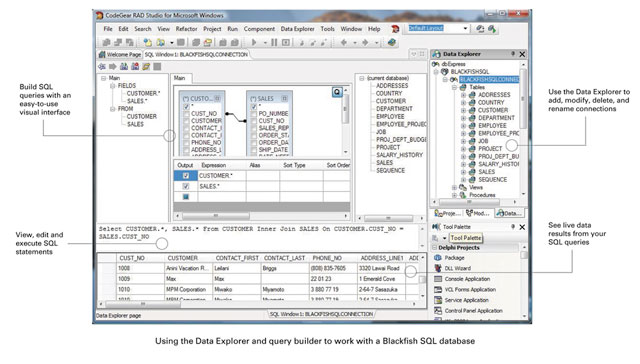Click the maximize icon on CUSTO... table box
This screenshot has width=640, height=364.
pyautogui.click(x=218, y=98)
